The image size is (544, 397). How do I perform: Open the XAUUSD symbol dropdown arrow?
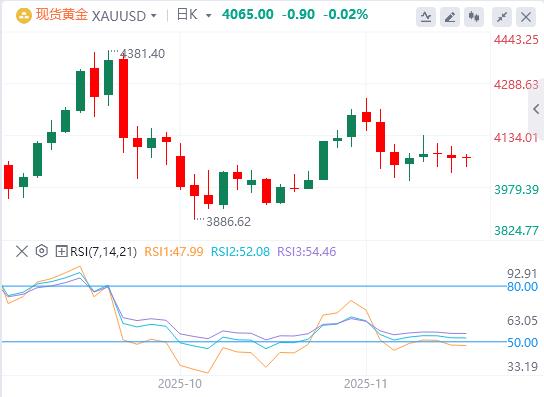153,16
